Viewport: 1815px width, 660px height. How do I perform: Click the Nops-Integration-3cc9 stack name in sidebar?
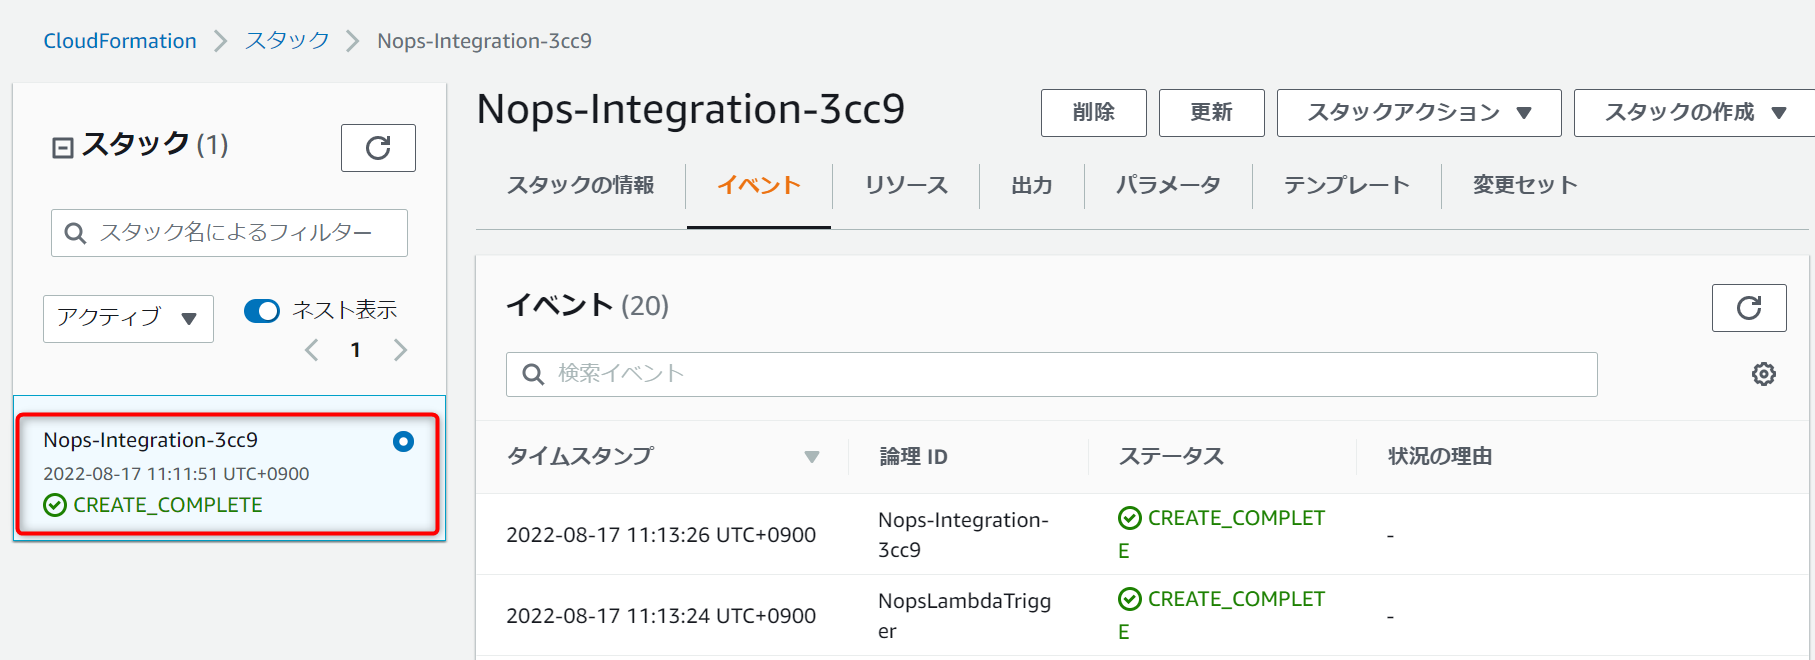(151, 440)
